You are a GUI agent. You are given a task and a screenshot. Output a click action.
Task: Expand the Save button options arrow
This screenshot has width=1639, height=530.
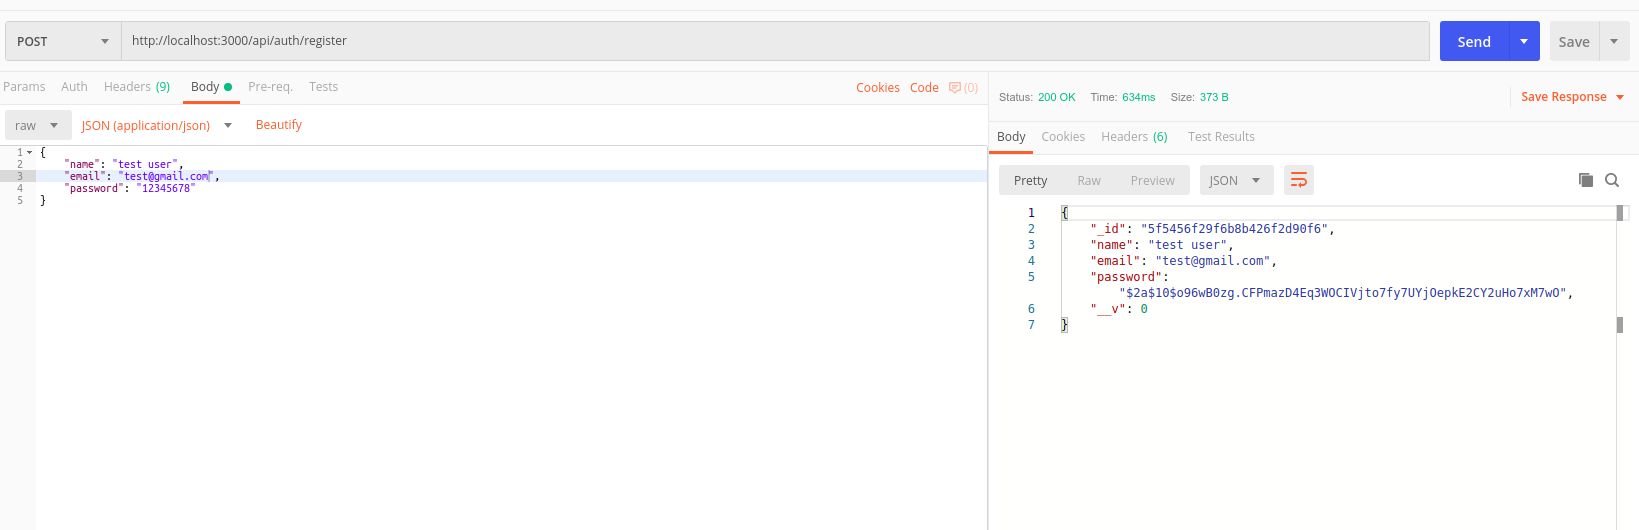(1614, 41)
